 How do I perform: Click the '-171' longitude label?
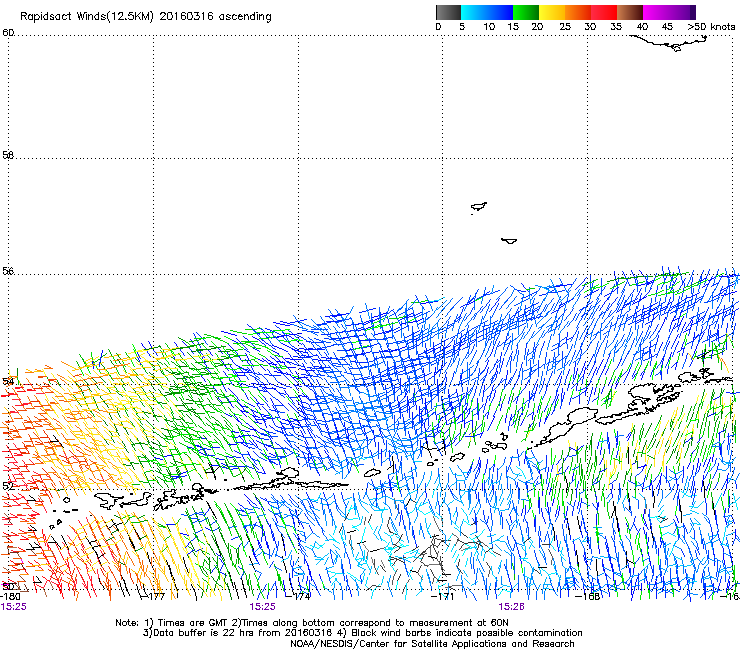point(443,596)
